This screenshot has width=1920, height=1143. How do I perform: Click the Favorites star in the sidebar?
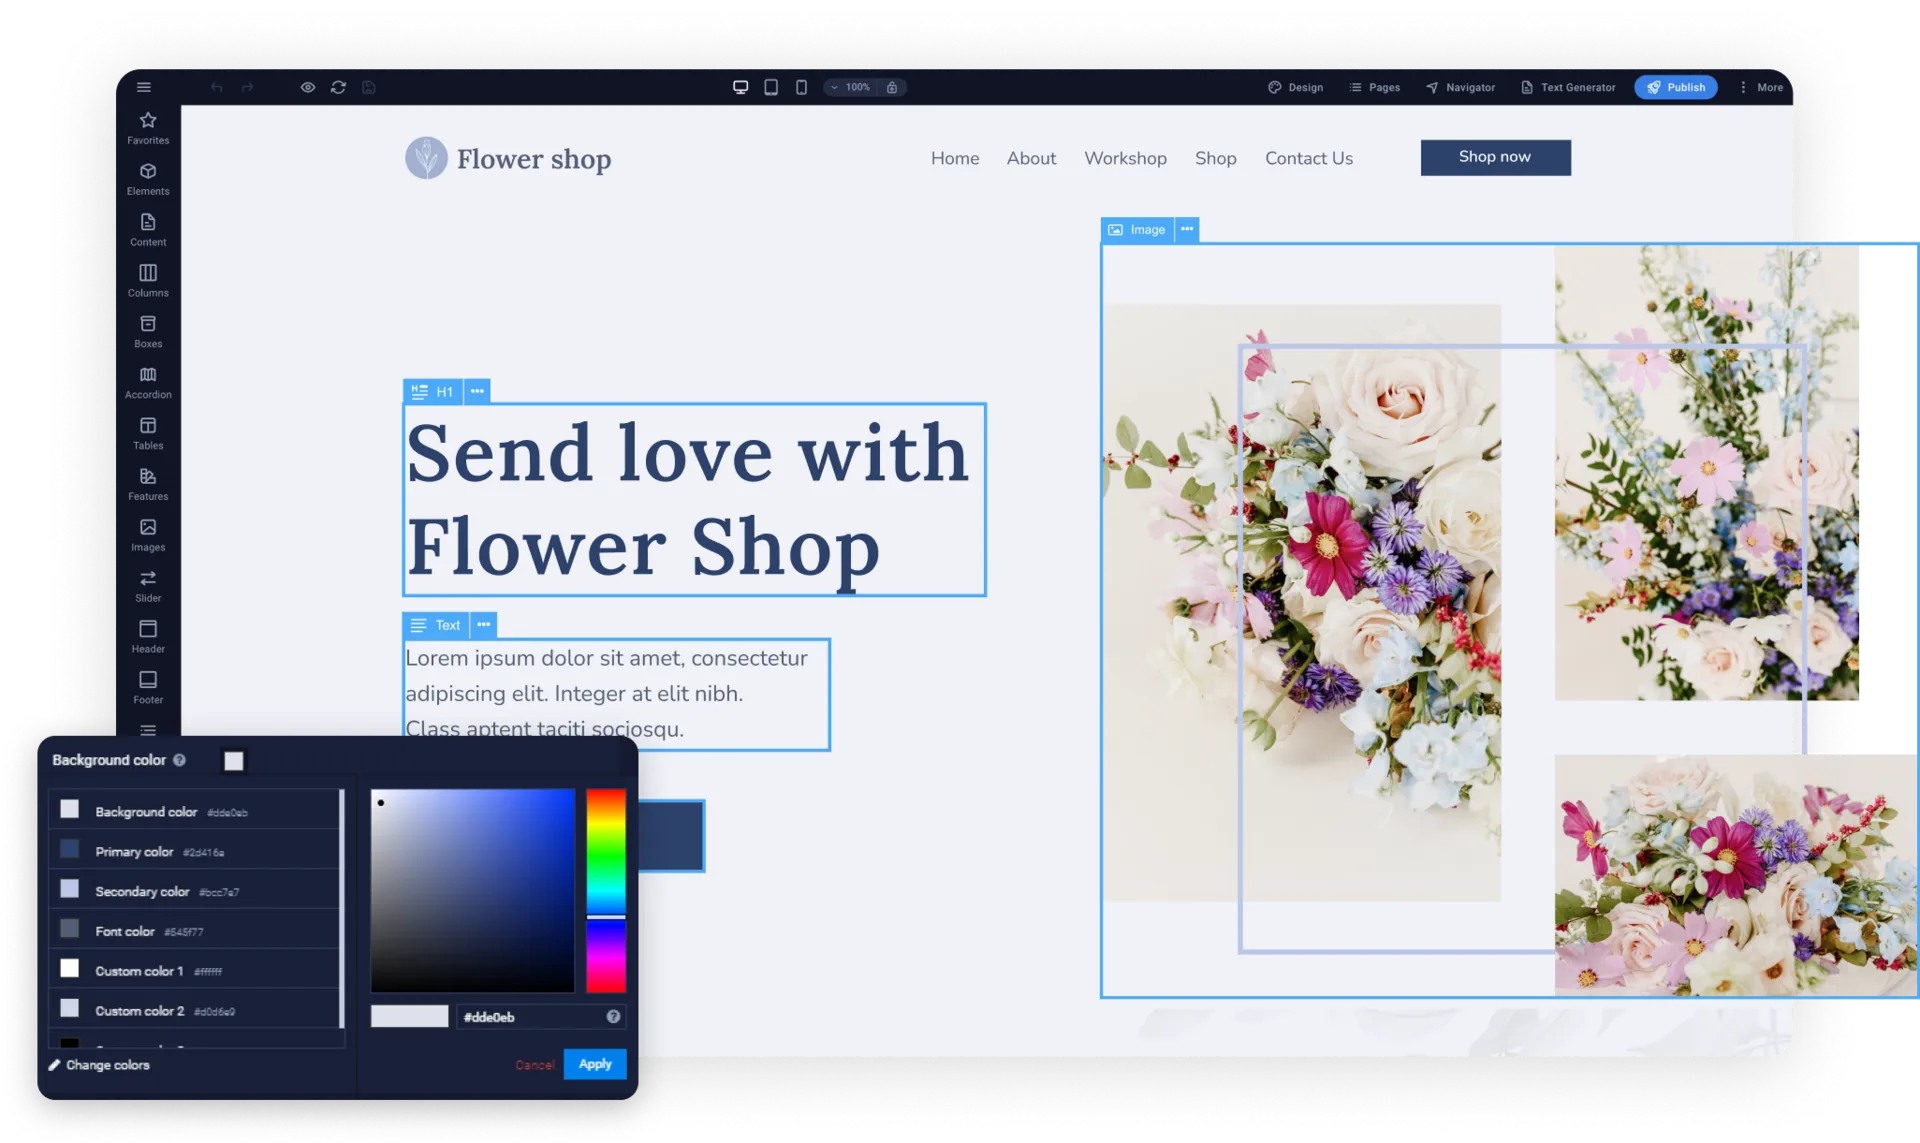[x=148, y=127]
